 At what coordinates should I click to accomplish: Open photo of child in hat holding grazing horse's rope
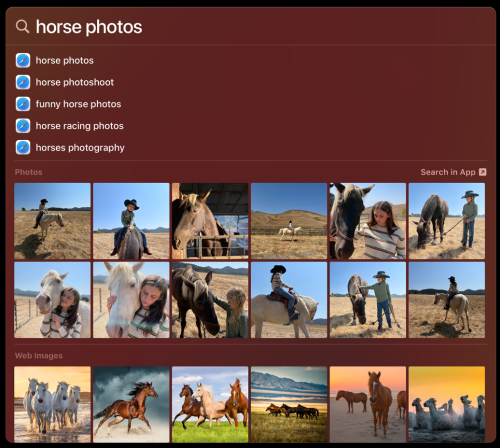point(447,221)
